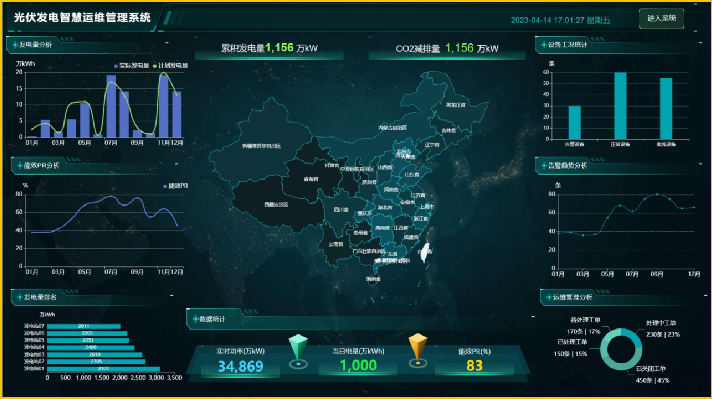Screen dimensions: 712x399
Task: Toggle the 计划发电量 legend series
Action: coord(170,66)
